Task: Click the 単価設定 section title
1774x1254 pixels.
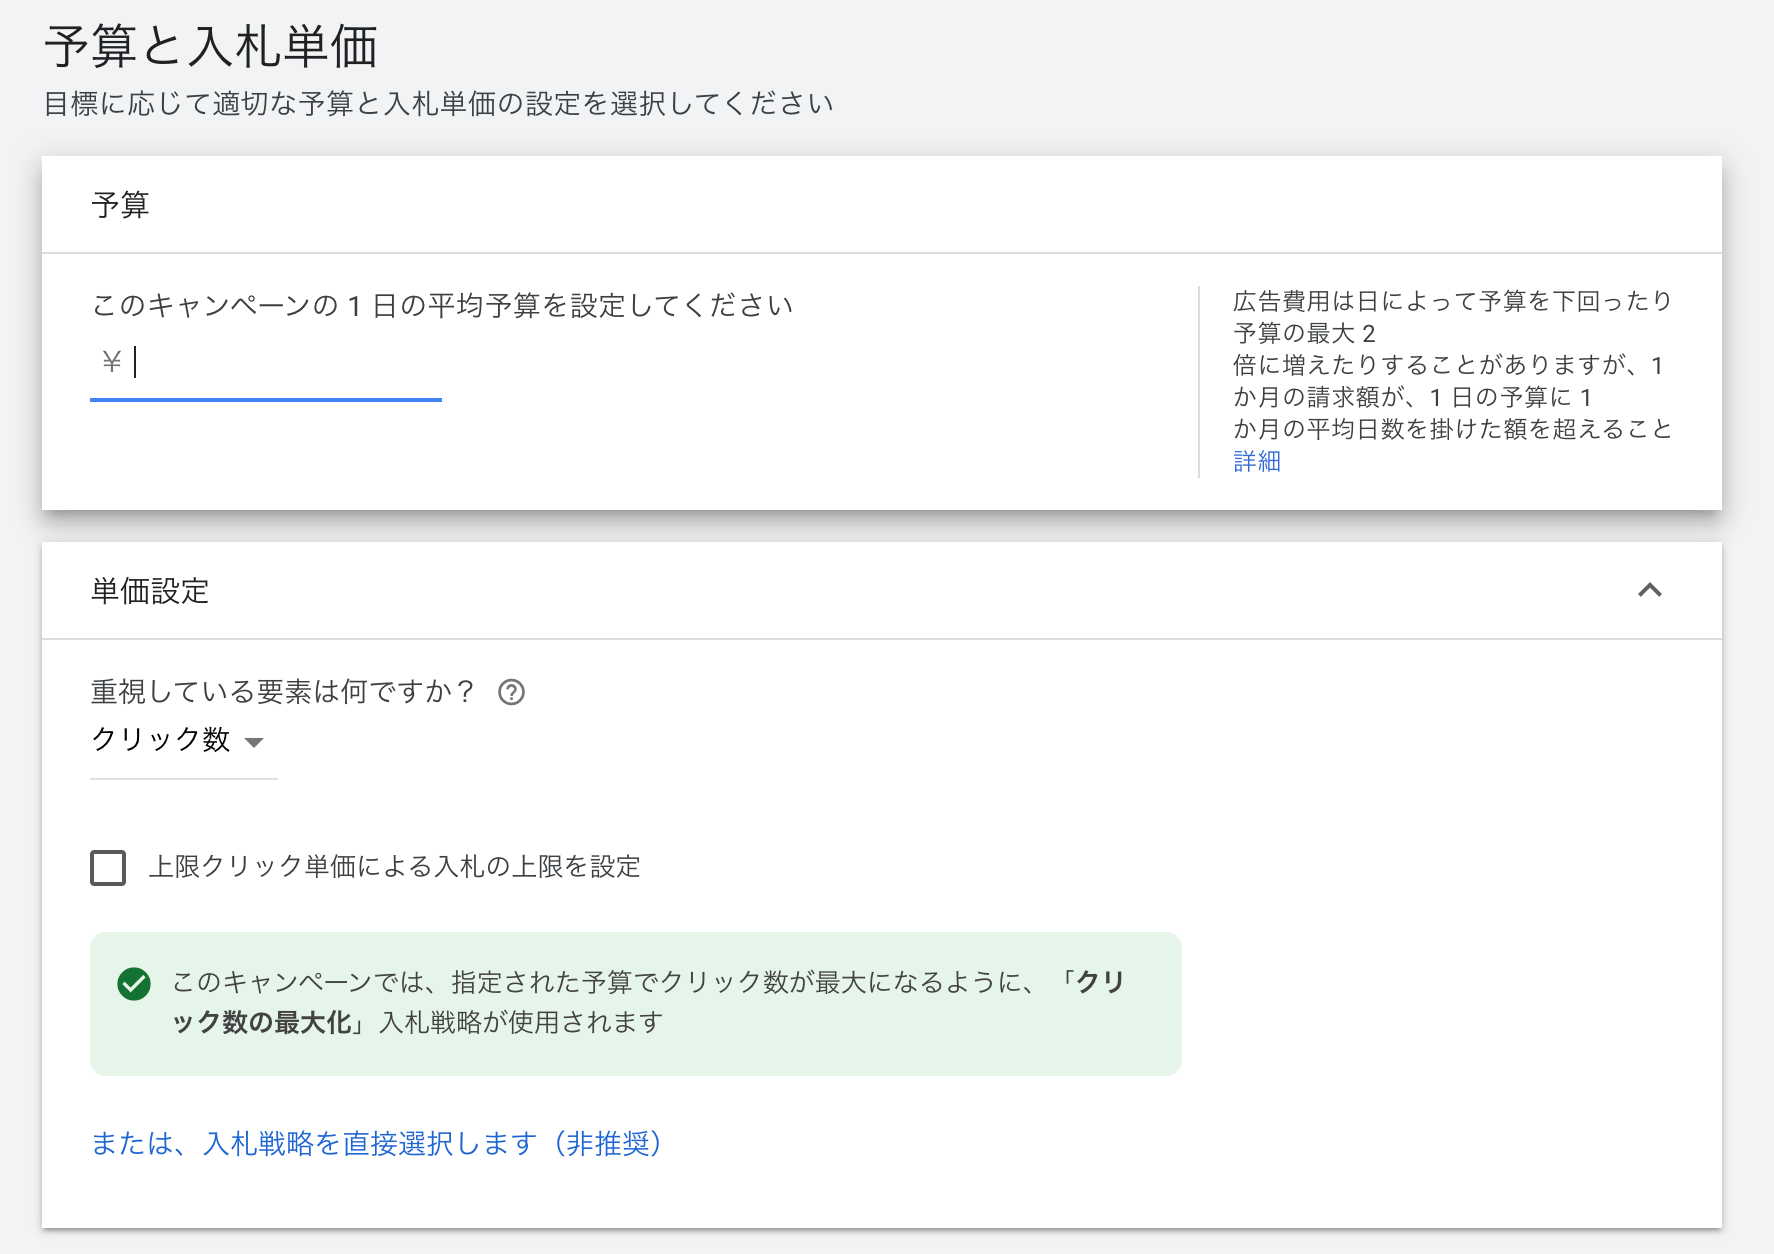Action: click(x=150, y=591)
